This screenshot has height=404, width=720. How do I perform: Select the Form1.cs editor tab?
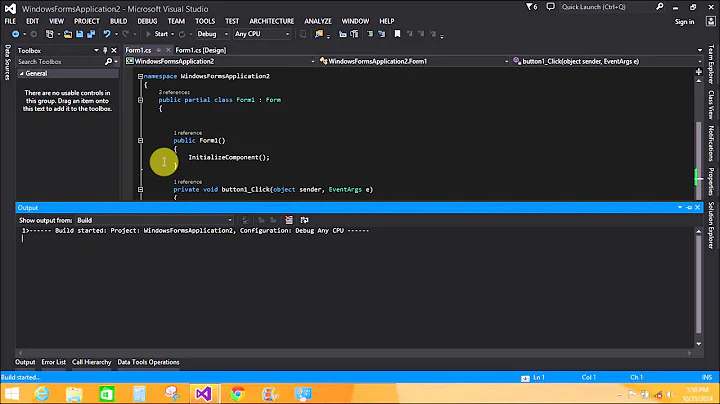[138, 50]
